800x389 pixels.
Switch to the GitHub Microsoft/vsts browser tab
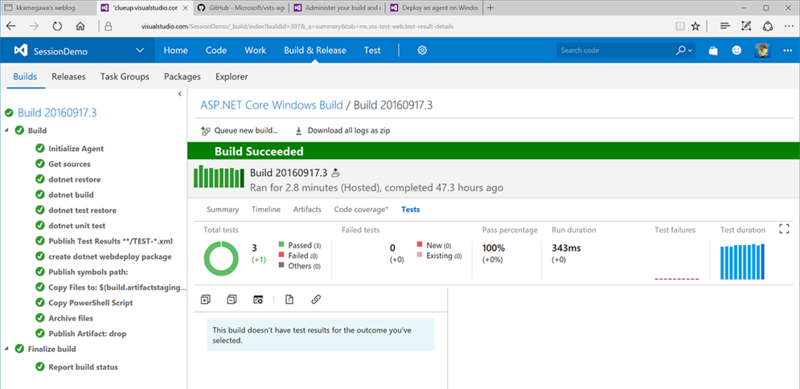pos(240,8)
